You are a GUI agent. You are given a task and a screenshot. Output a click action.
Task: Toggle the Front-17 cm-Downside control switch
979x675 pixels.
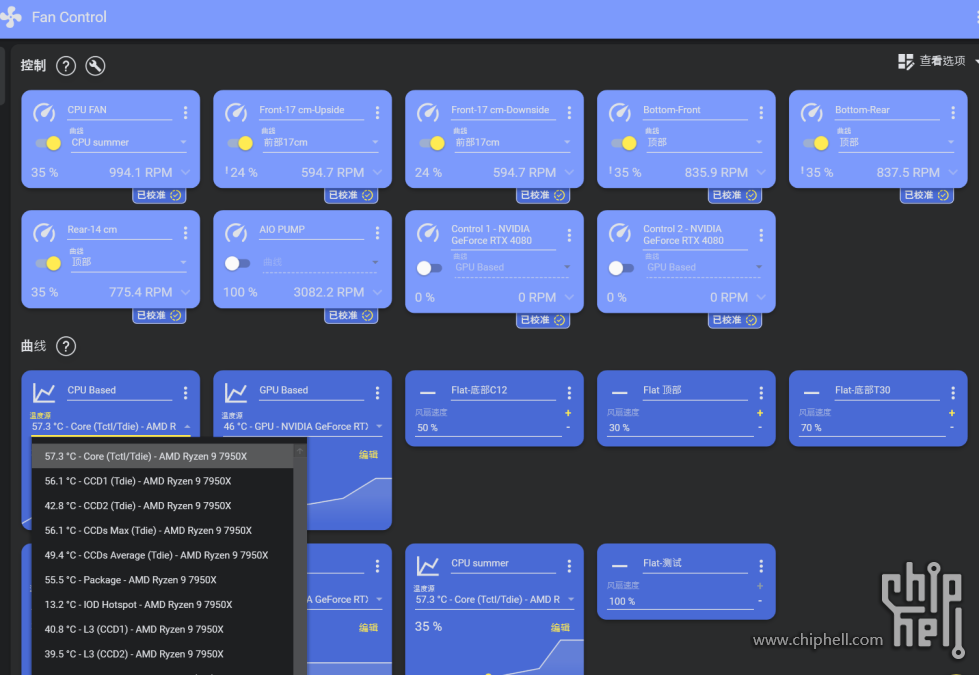(x=431, y=143)
